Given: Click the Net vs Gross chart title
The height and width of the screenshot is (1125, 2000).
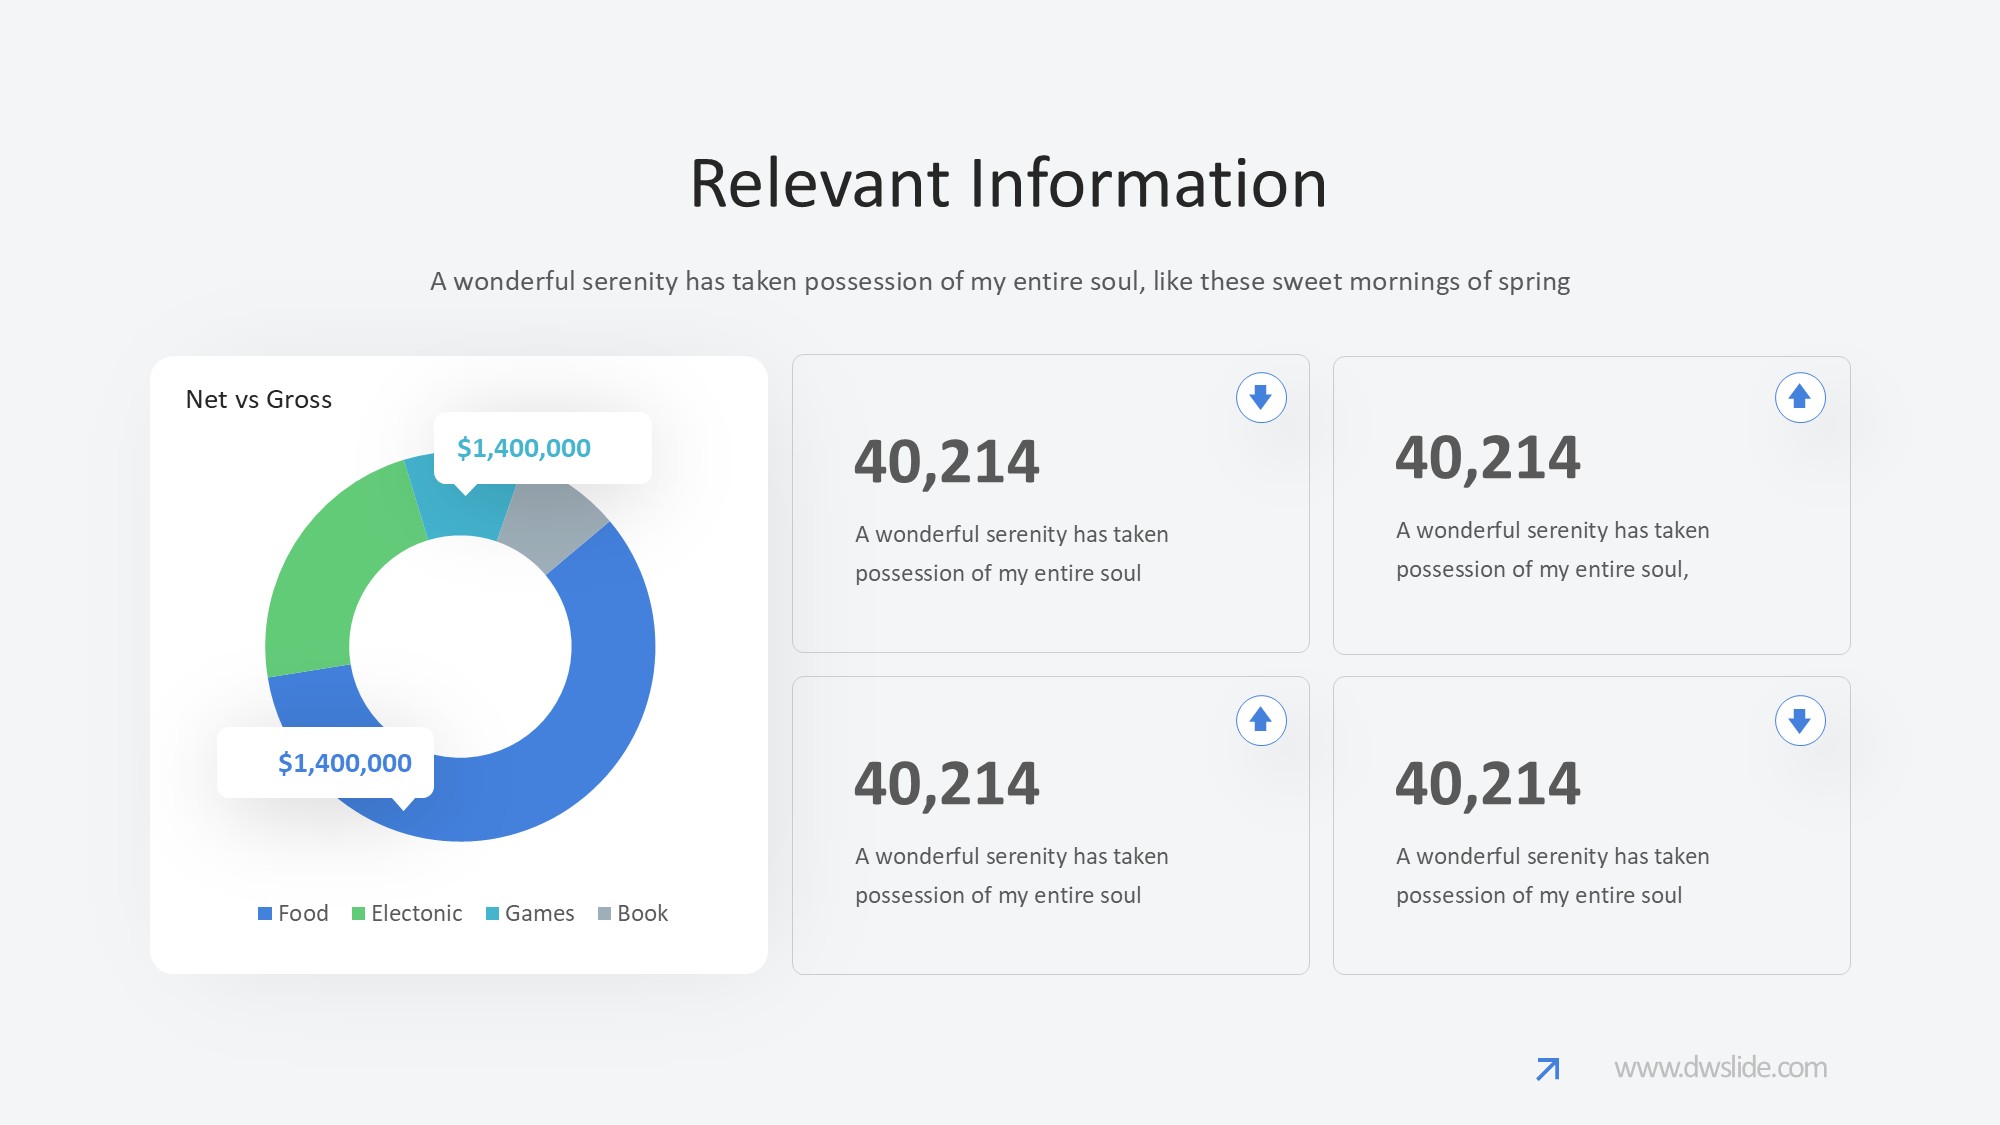Looking at the screenshot, I should [x=258, y=399].
